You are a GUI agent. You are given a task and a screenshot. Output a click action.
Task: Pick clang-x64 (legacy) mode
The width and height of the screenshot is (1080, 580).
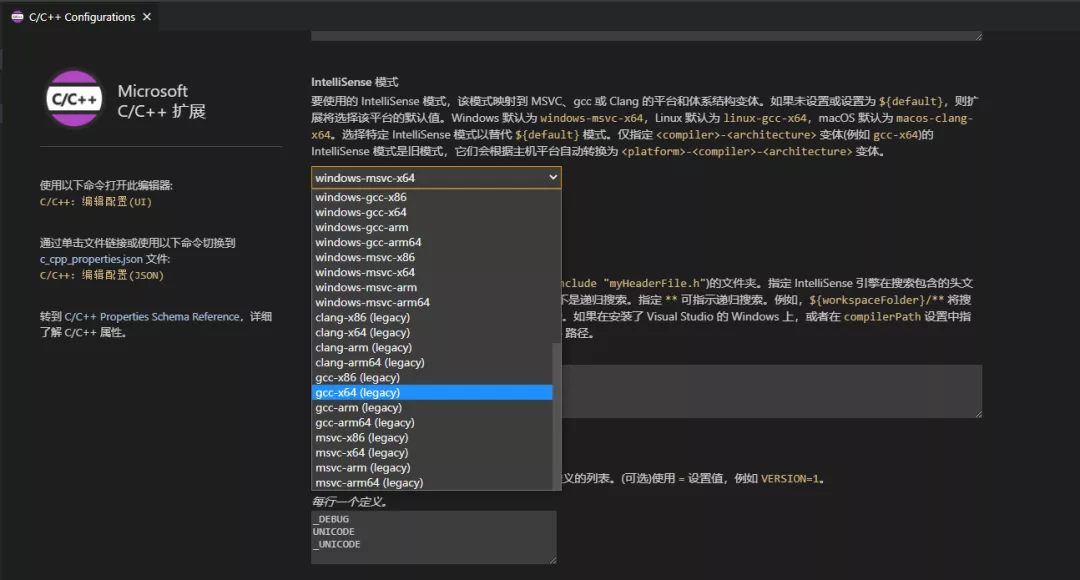[x=432, y=333]
